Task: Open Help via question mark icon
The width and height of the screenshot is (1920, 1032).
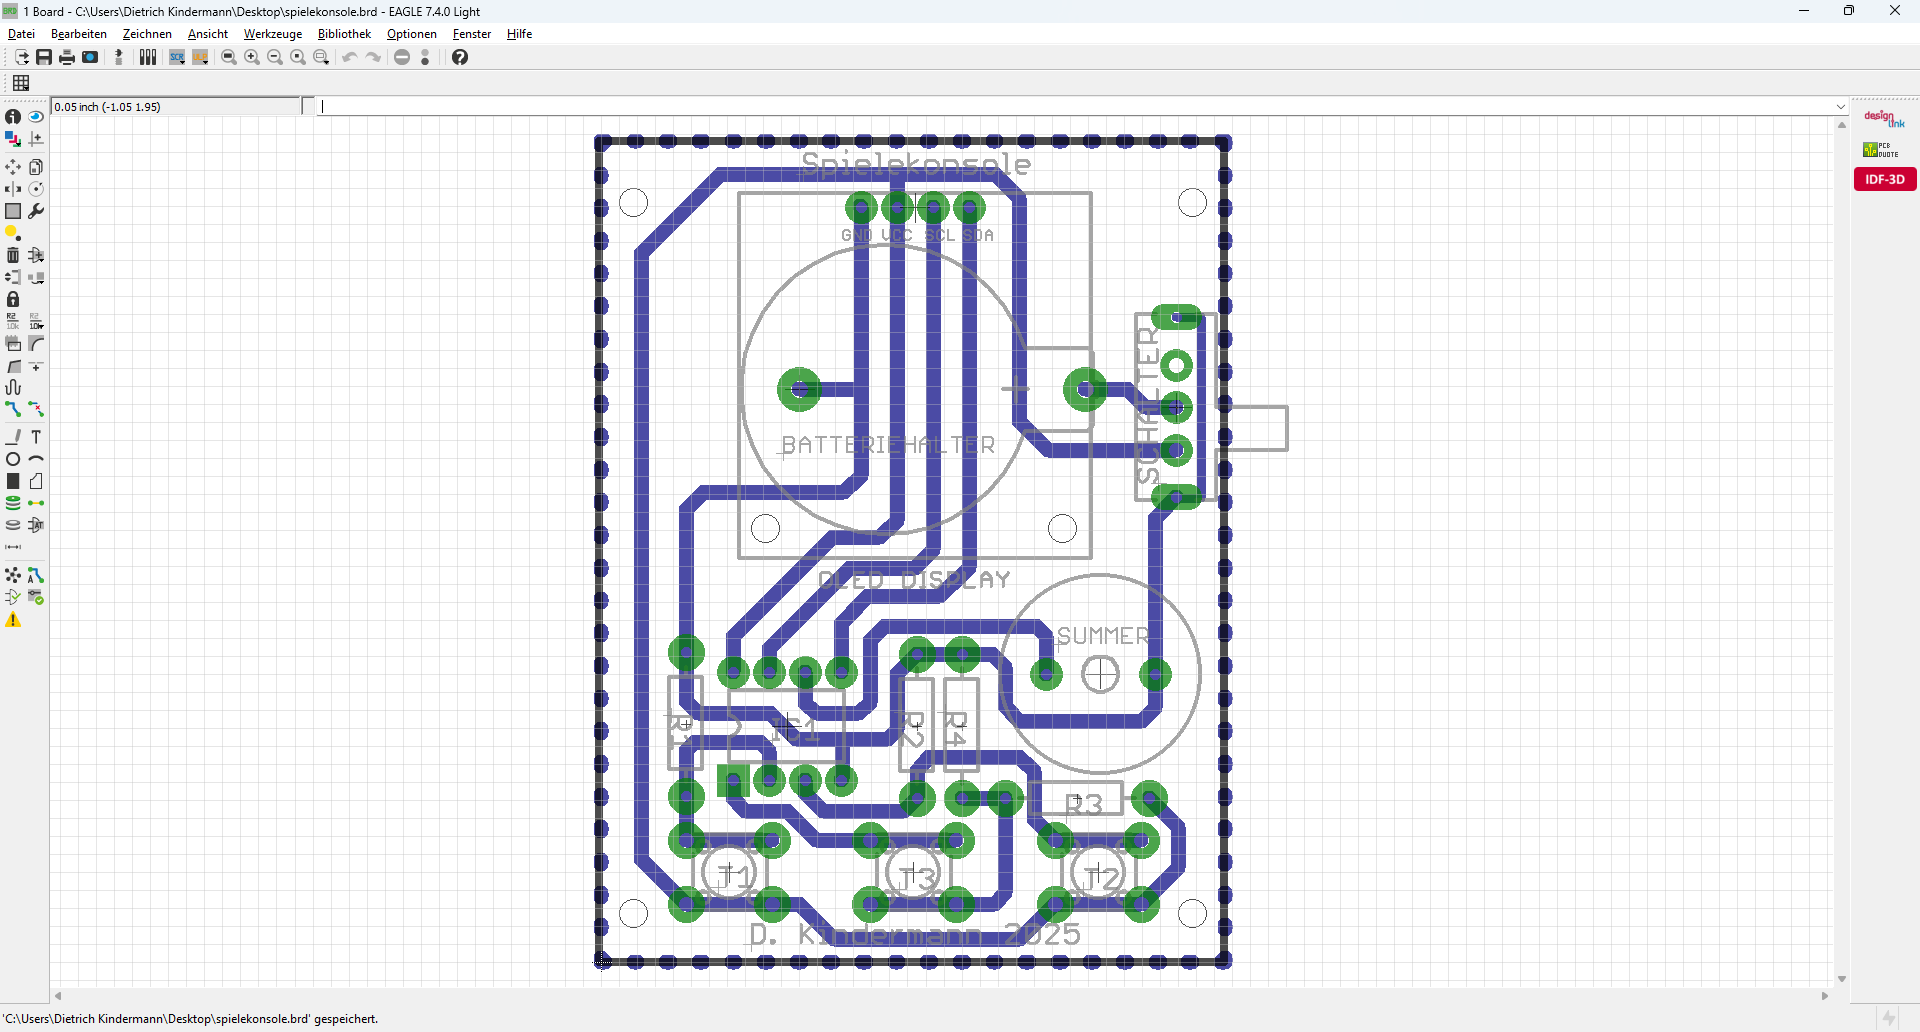Action: pyautogui.click(x=460, y=57)
